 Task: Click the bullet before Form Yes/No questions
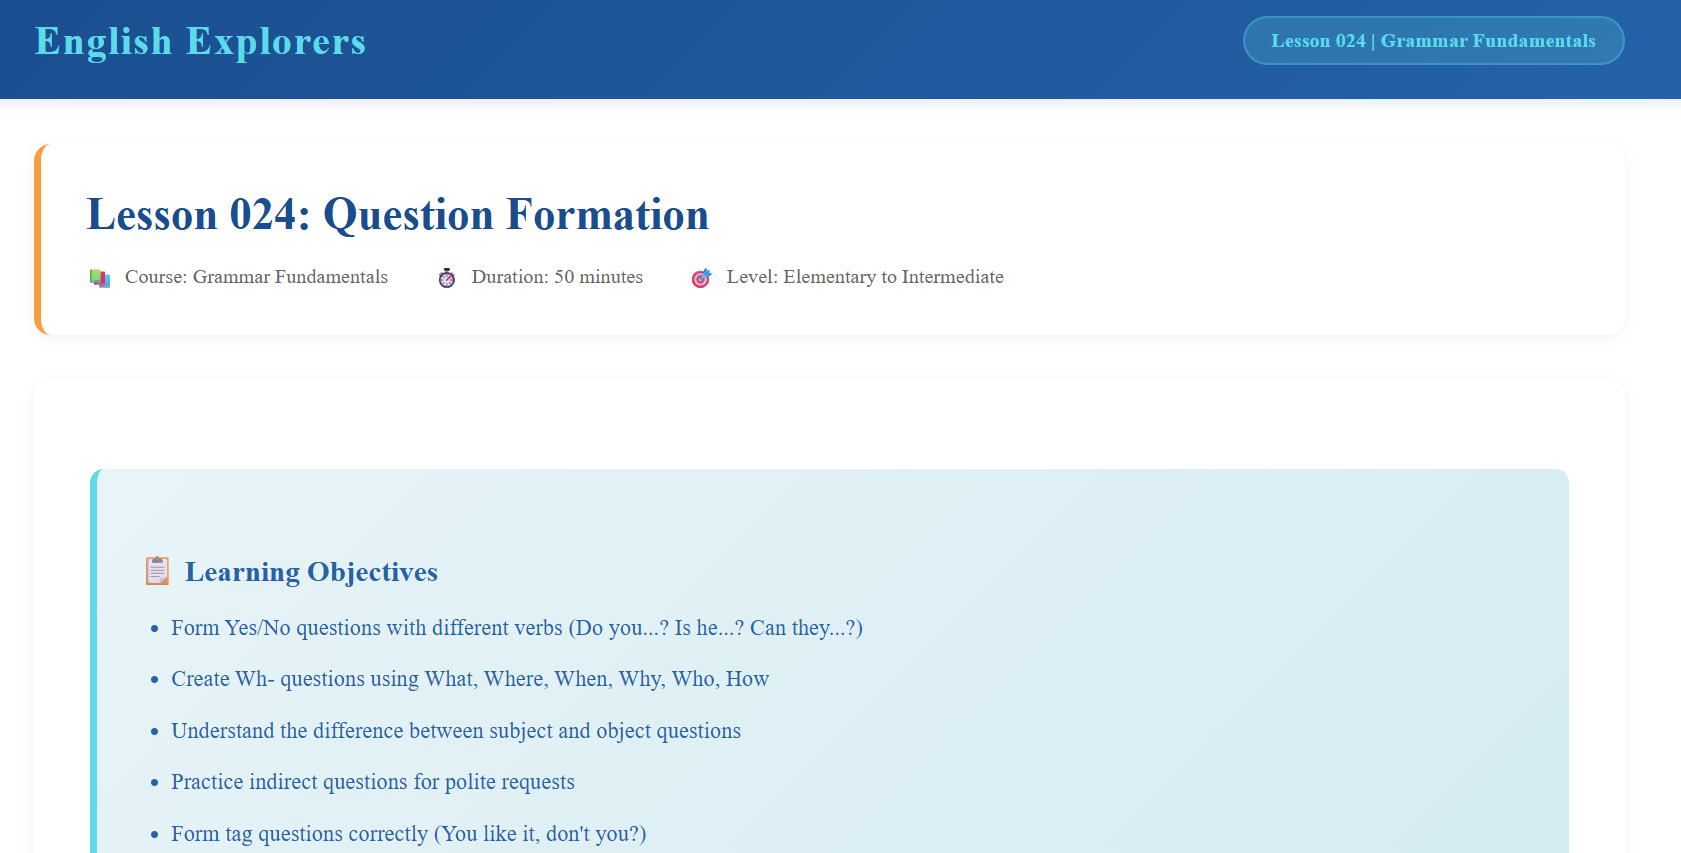154,629
